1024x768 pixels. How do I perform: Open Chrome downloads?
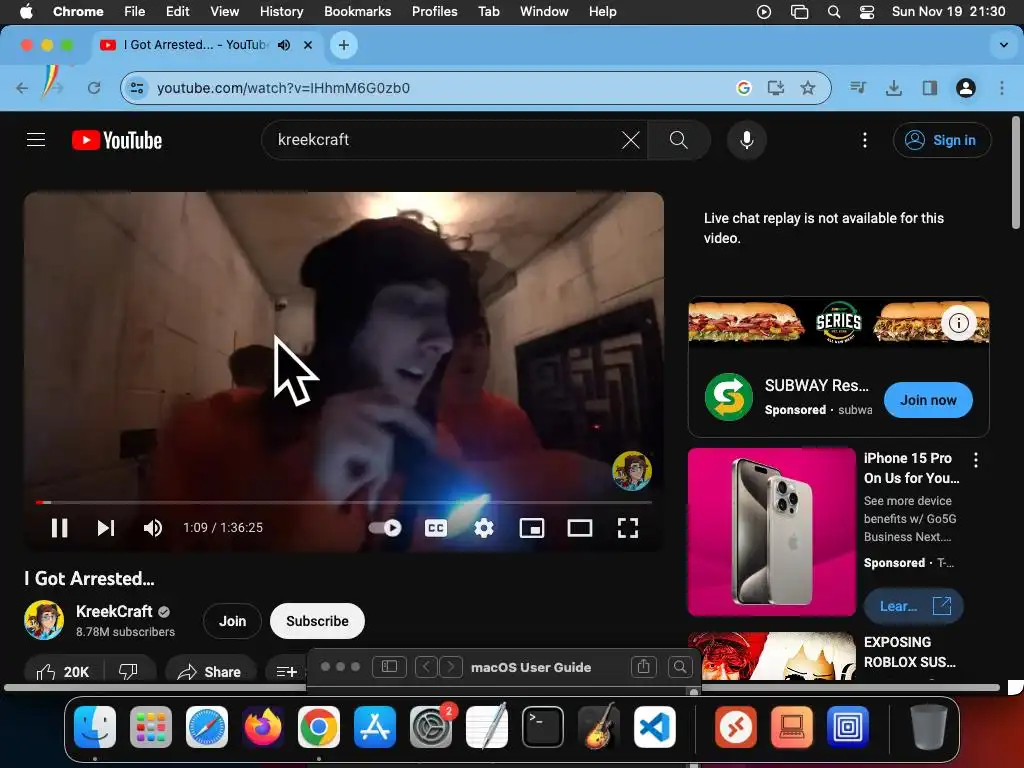(893, 88)
